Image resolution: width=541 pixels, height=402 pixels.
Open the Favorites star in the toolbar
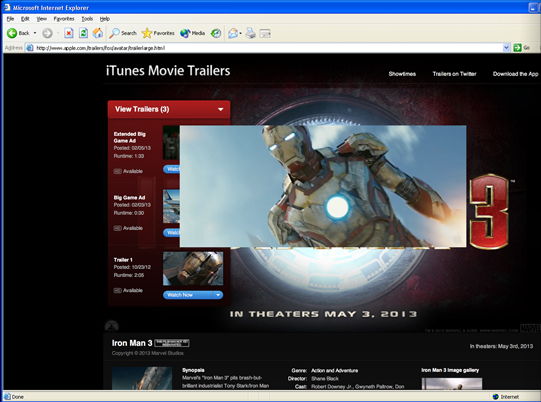click(x=158, y=33)
